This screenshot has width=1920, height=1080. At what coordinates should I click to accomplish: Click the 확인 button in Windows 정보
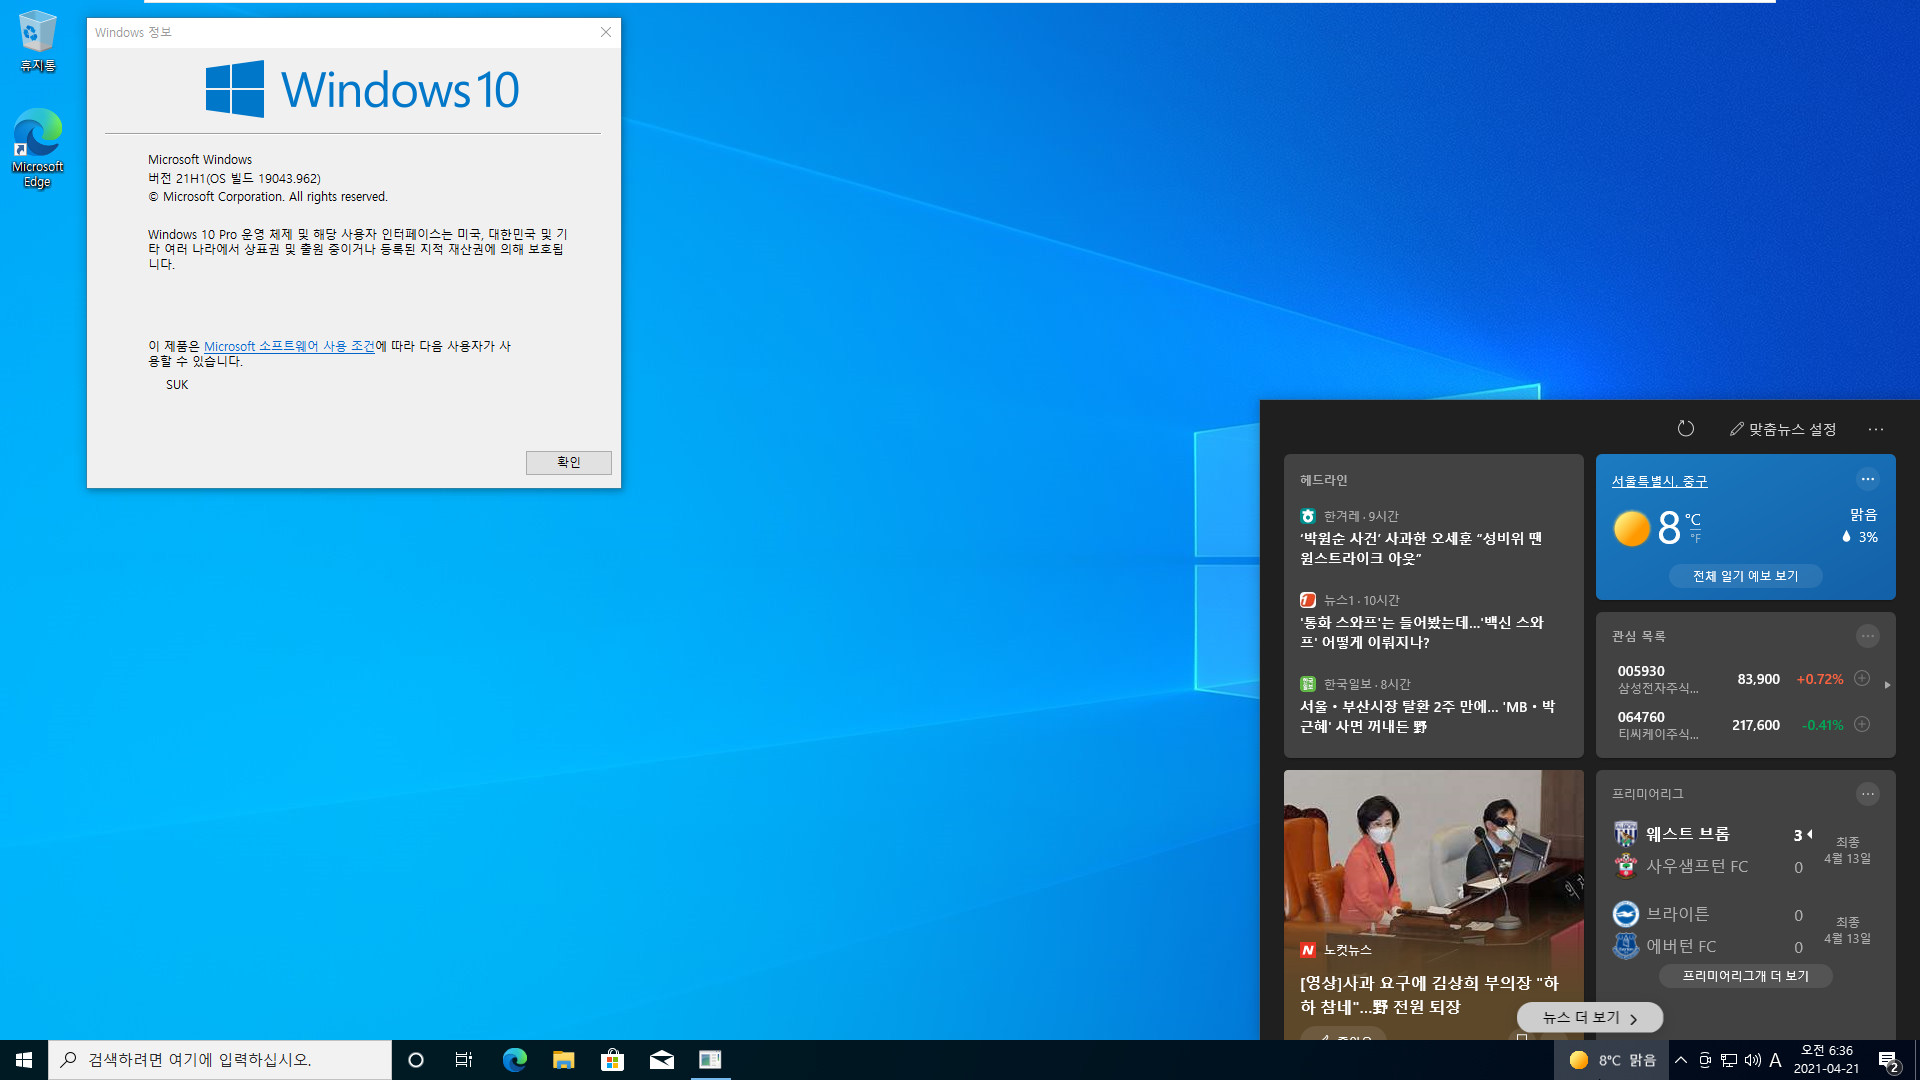point(568,462)
